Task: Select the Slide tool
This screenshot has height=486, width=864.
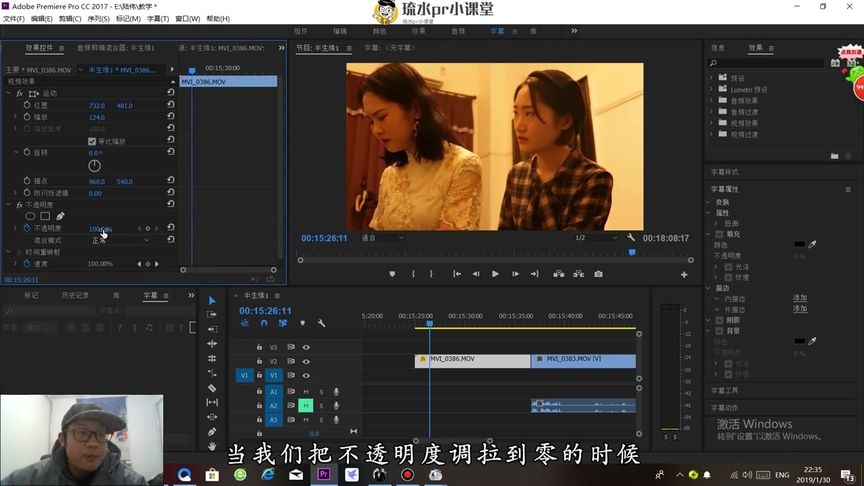Action: [x=212, y=417]
